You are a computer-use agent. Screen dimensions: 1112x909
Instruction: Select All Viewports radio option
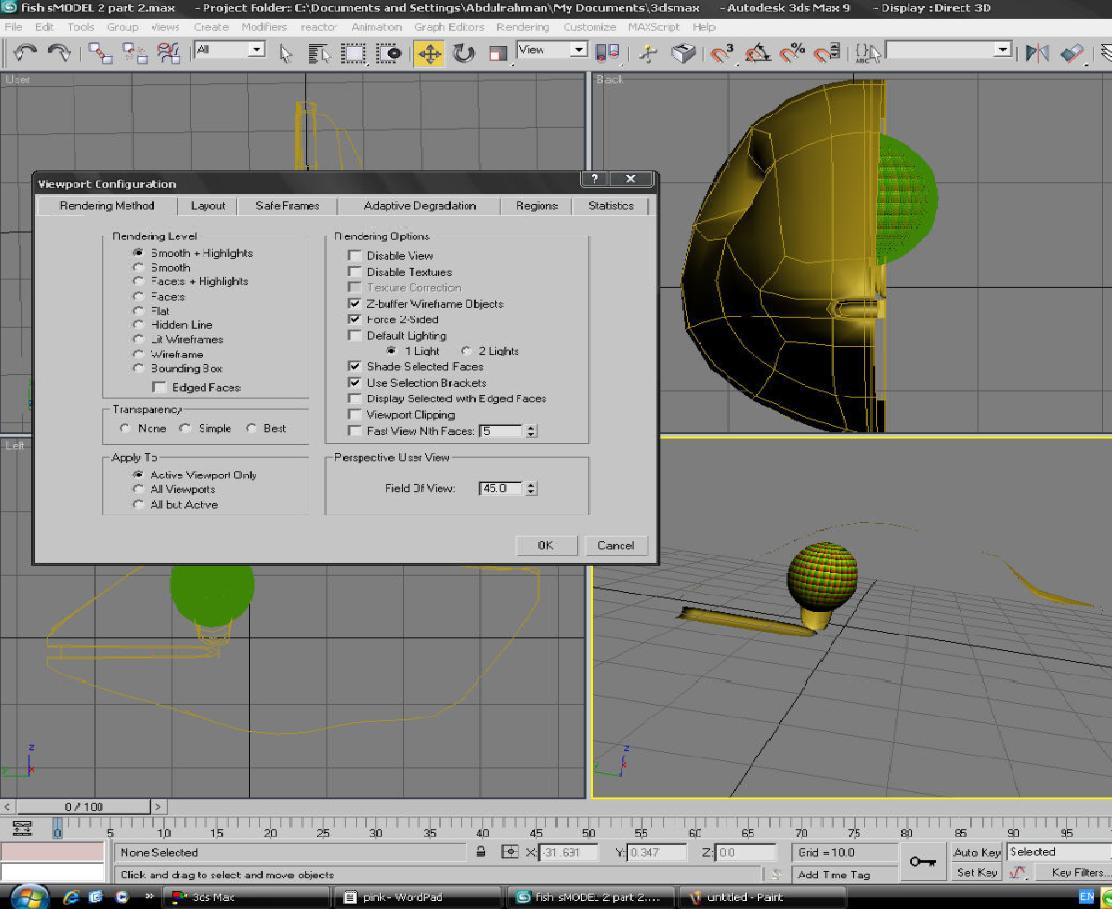click(x=138, y=489)
